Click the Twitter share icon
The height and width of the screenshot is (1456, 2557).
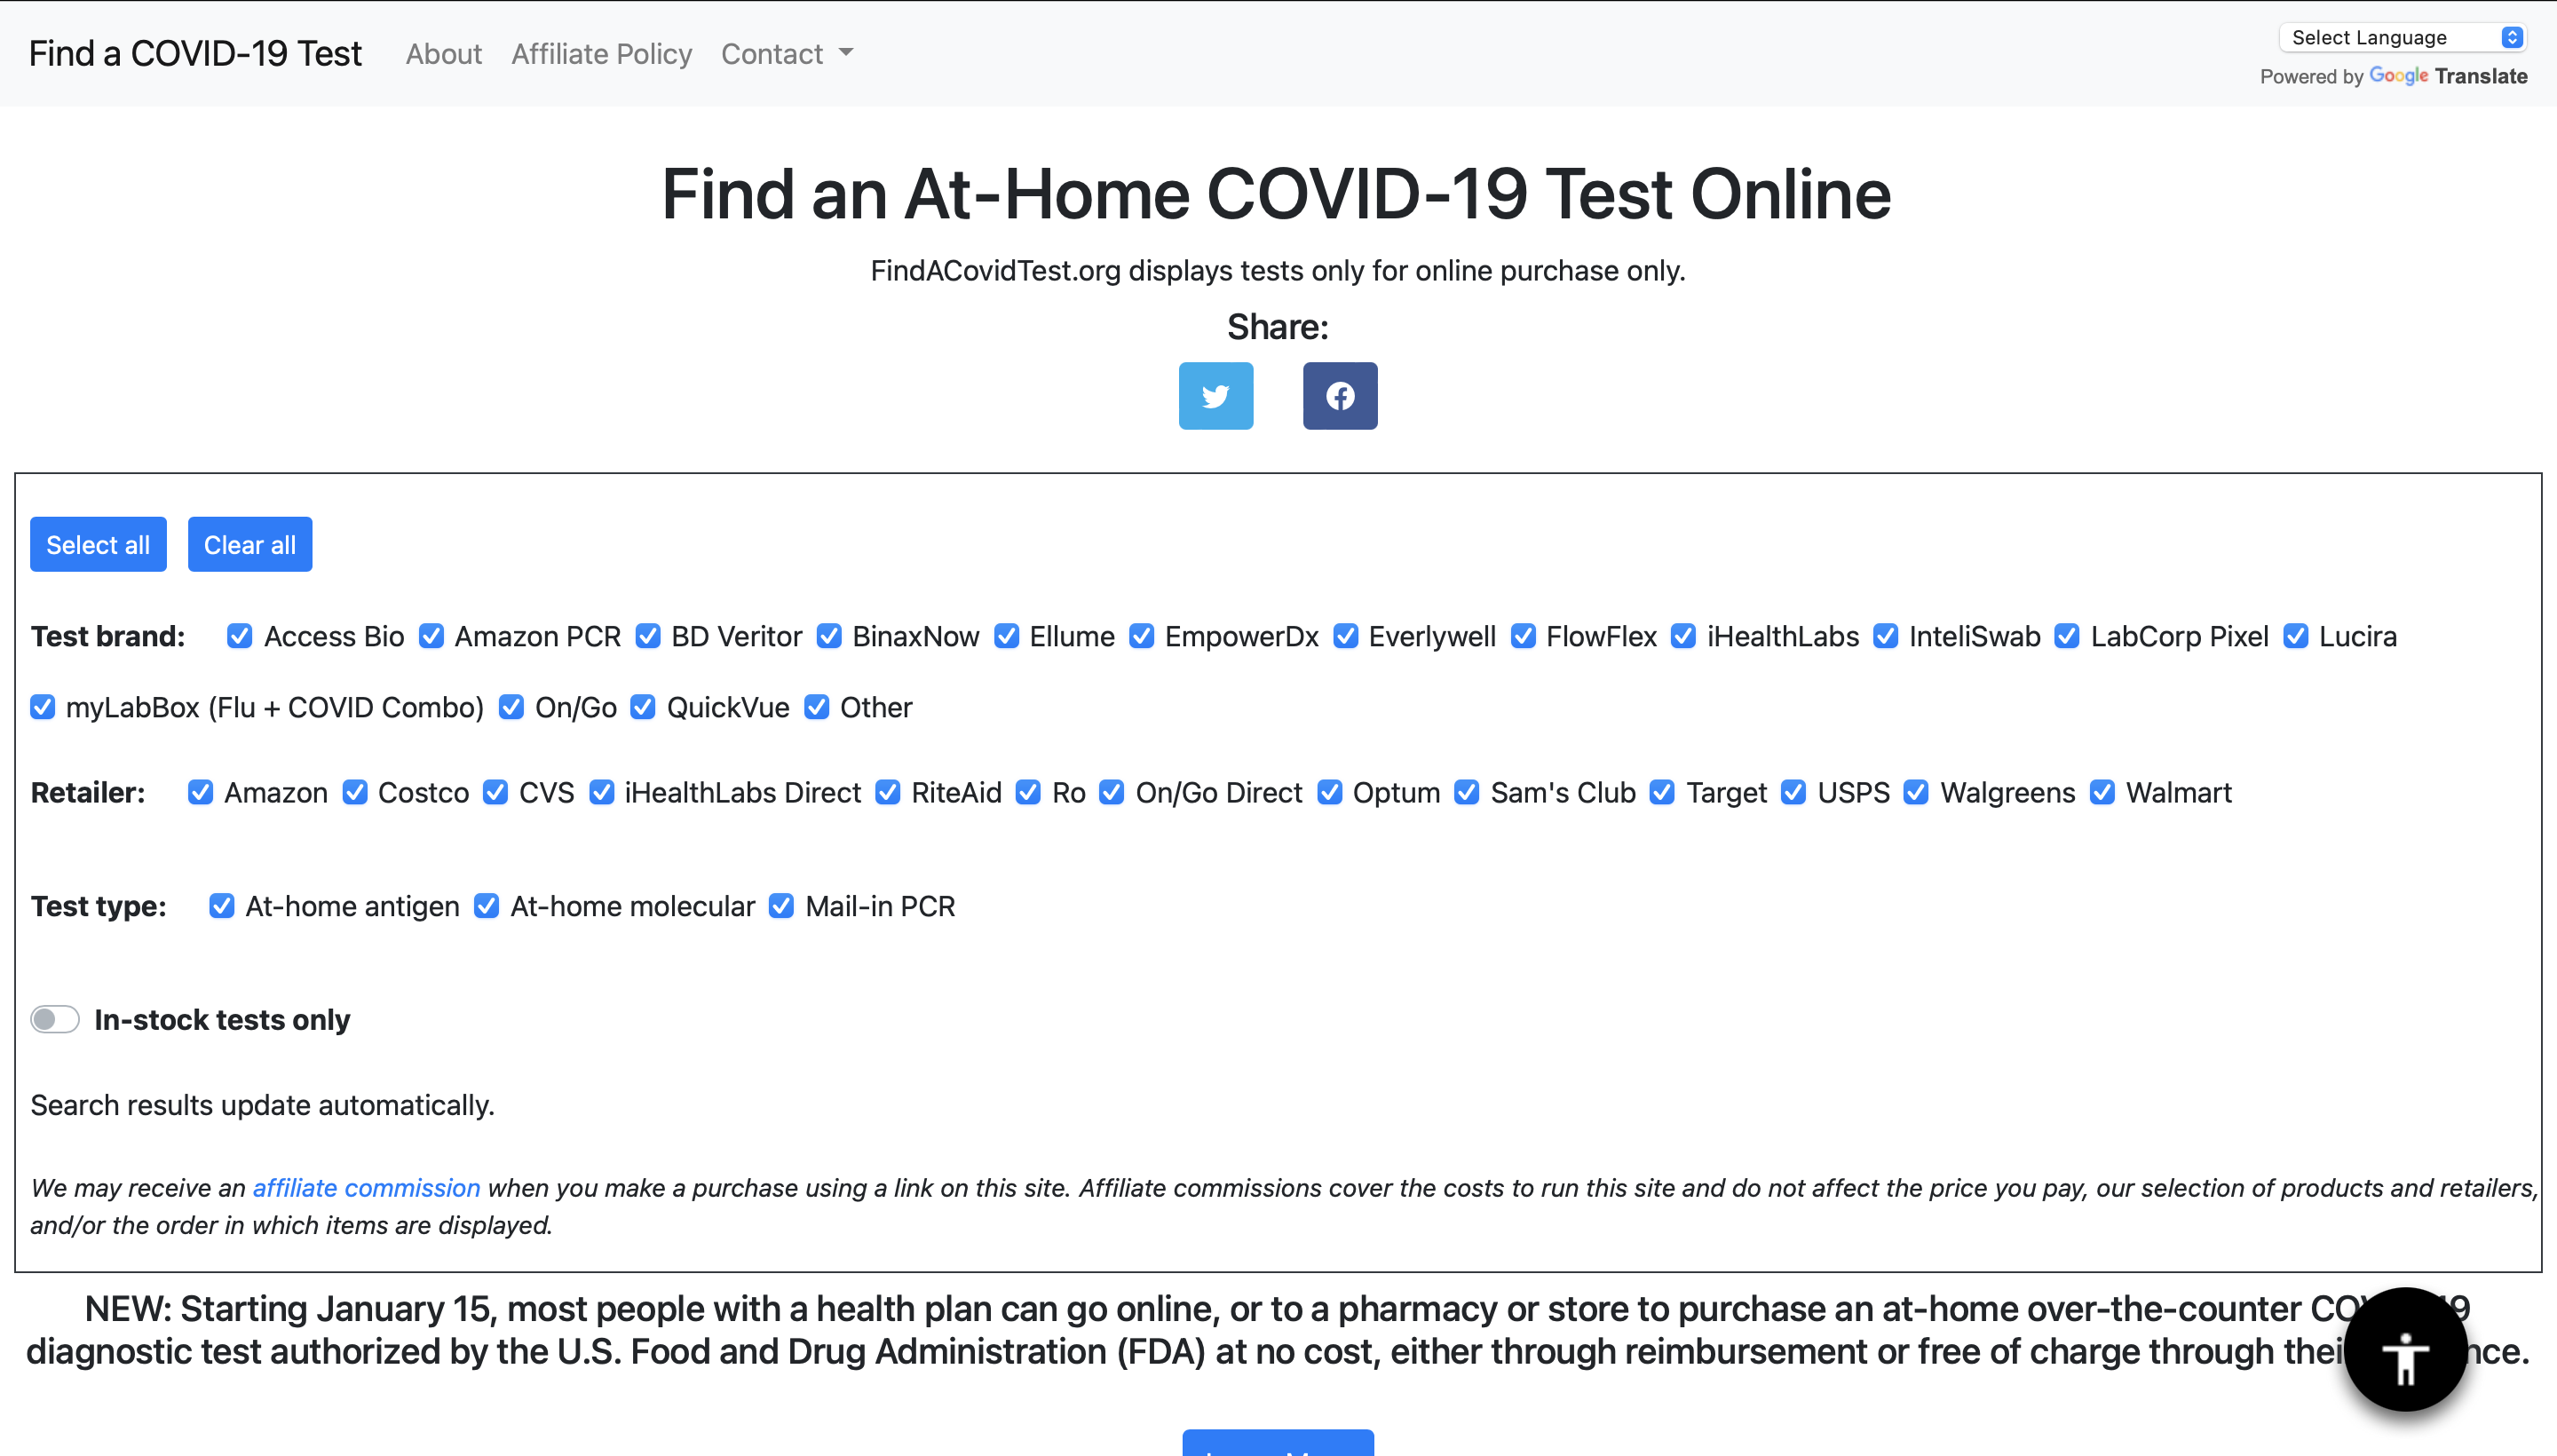point(1215,395)
